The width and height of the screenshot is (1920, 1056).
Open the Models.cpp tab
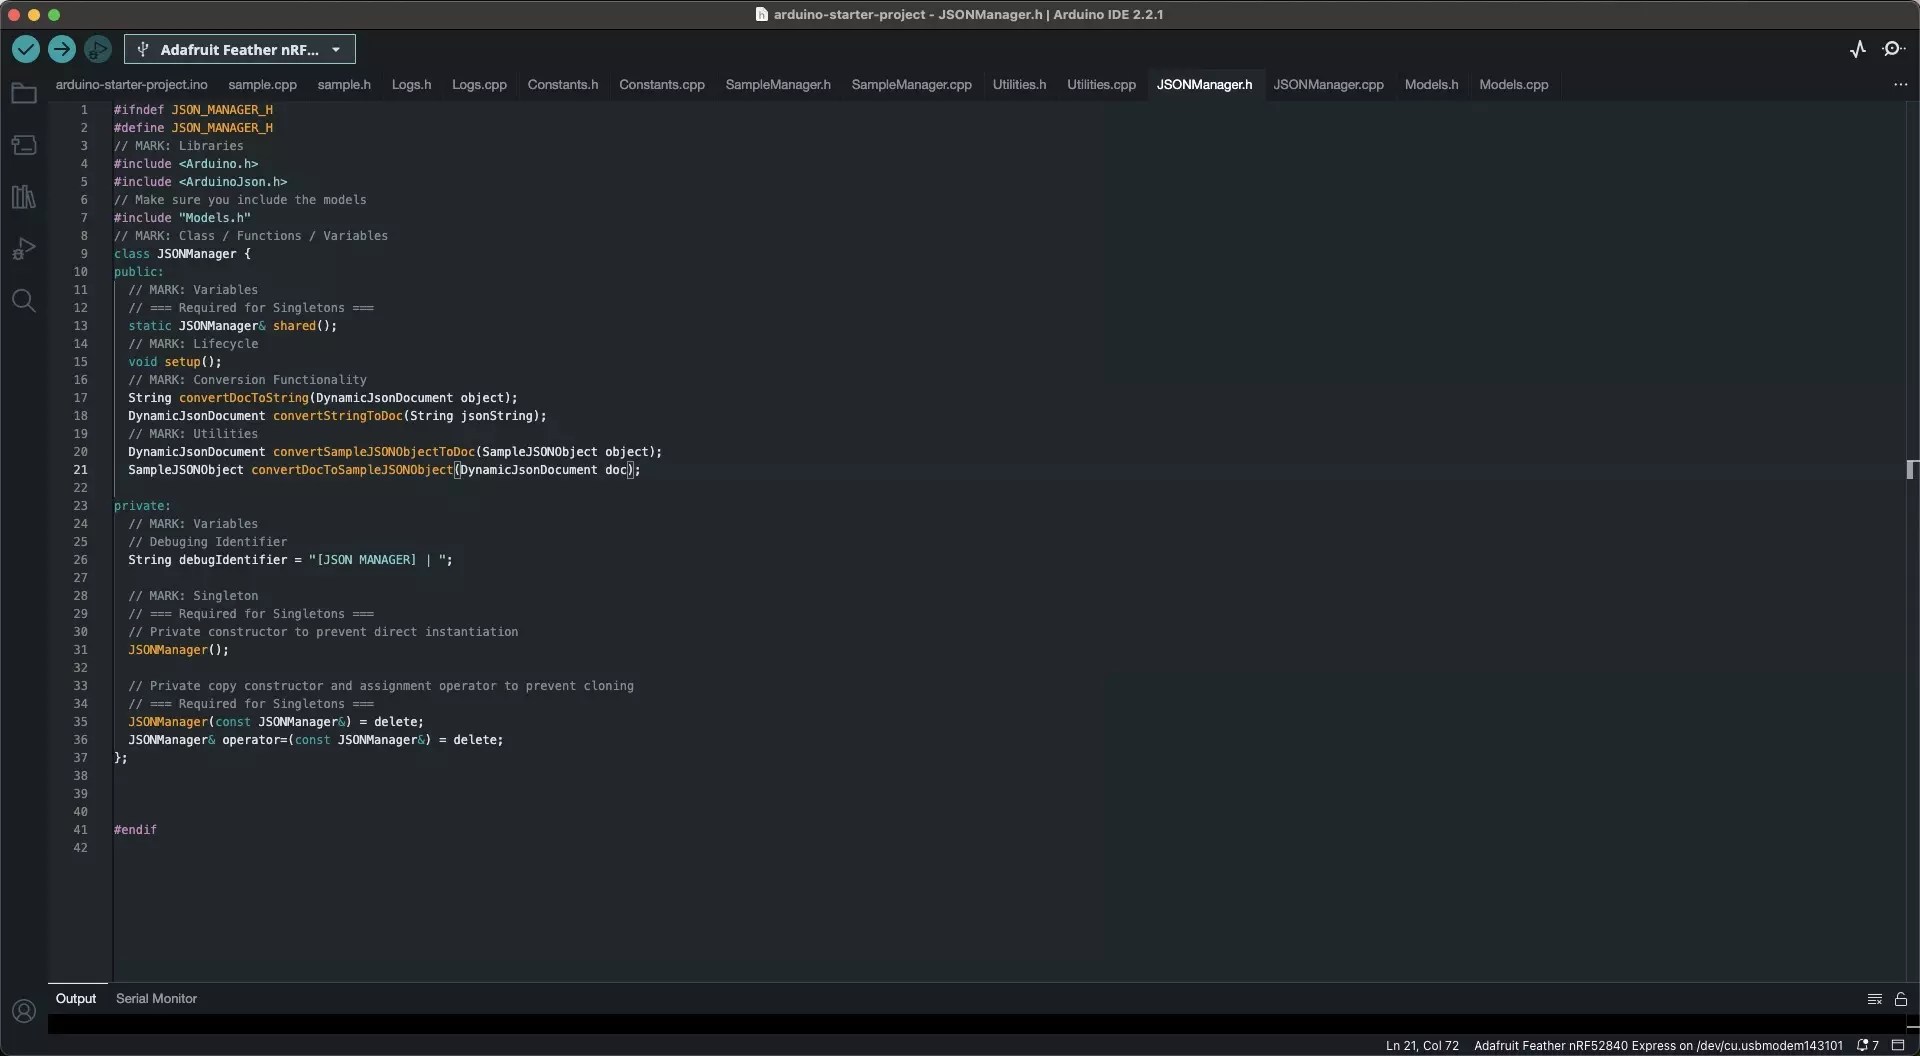pos(1513,85)
